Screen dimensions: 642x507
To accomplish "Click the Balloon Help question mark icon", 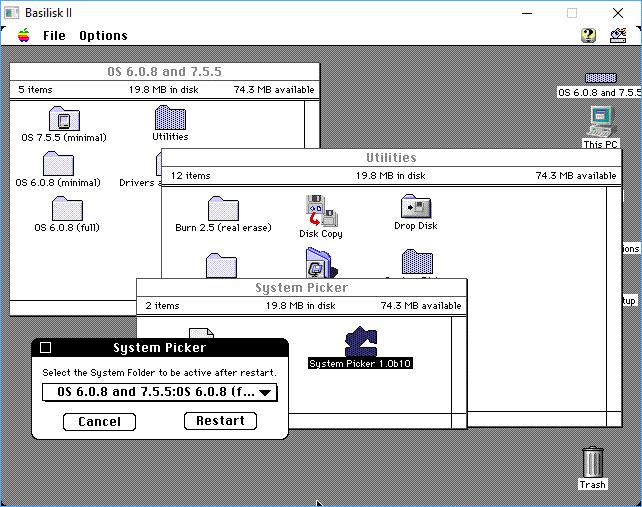I will point(588,36).
